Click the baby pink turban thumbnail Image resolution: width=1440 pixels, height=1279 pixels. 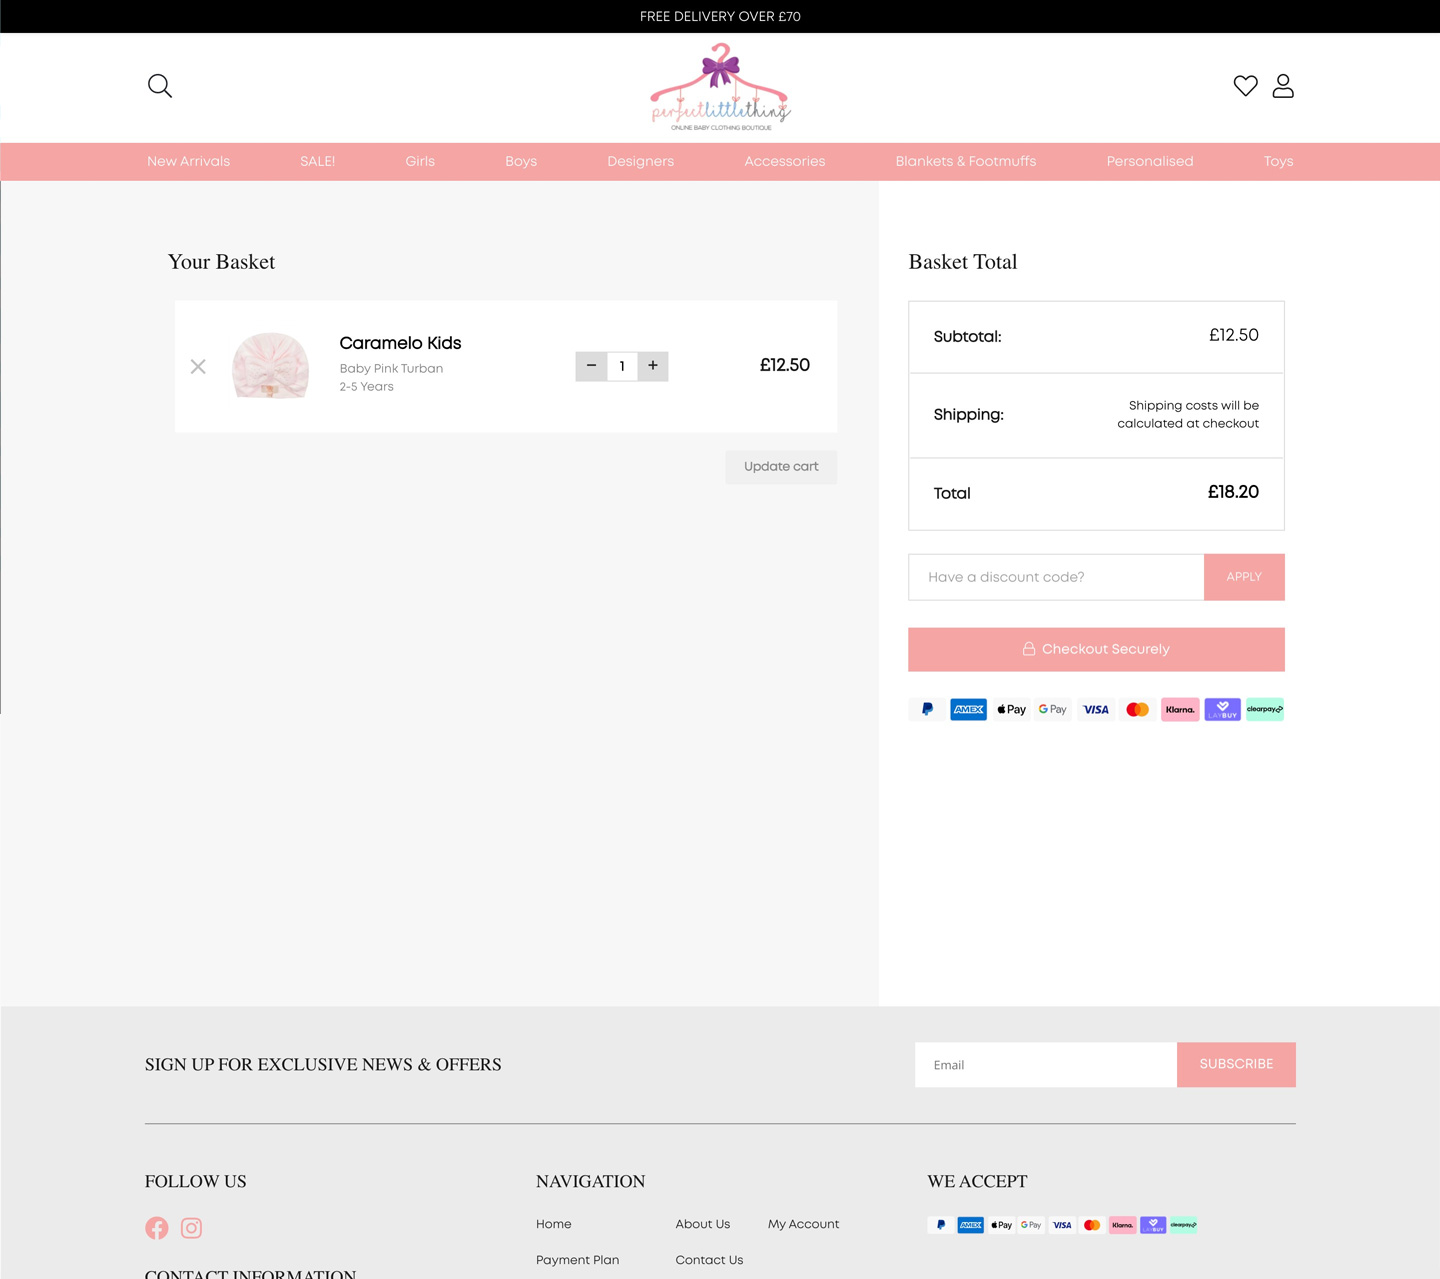pos(270,366)
